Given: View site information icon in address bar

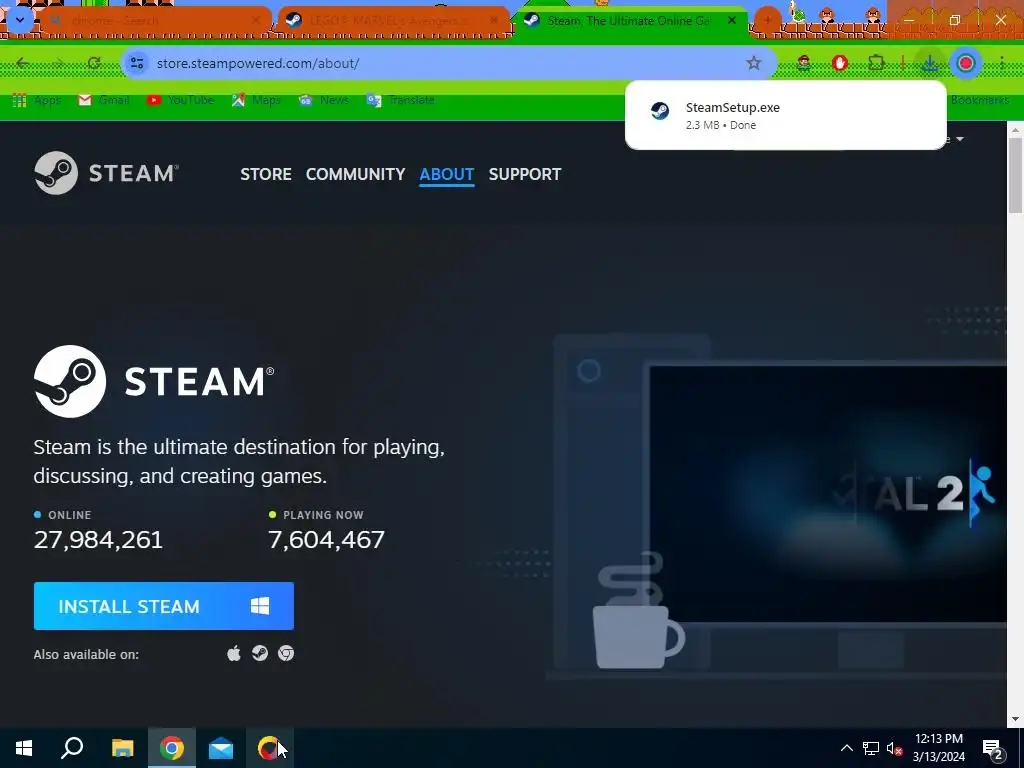Looking at the screenshot, I should pos(137,63).
